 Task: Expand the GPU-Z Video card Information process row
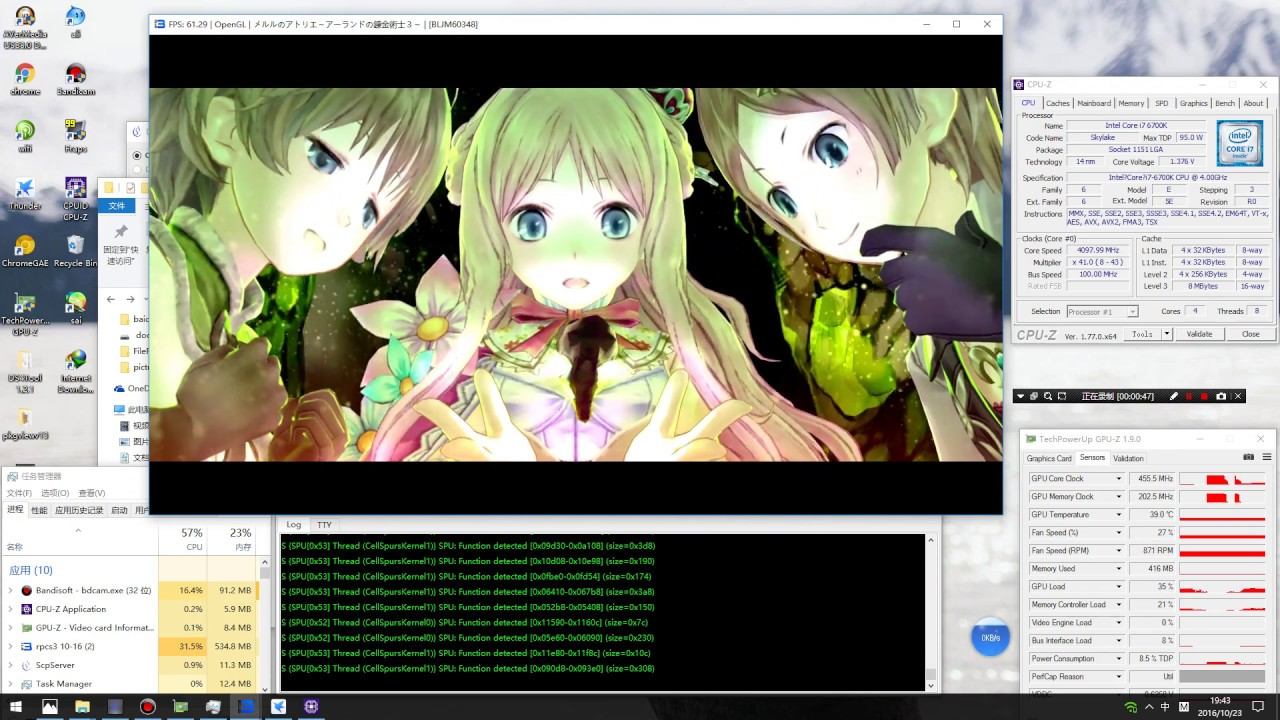[11, 628]
